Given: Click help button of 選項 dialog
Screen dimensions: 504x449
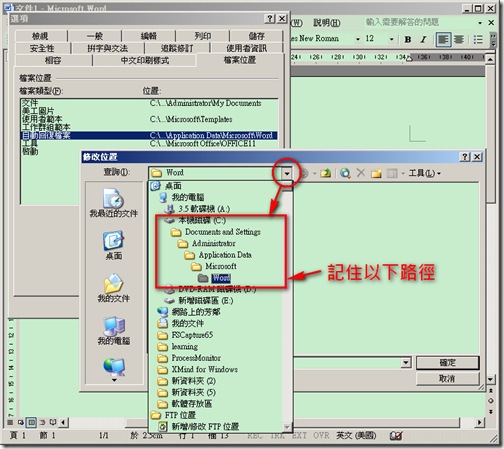Looking at the screenshot, I should pos(270,19).
